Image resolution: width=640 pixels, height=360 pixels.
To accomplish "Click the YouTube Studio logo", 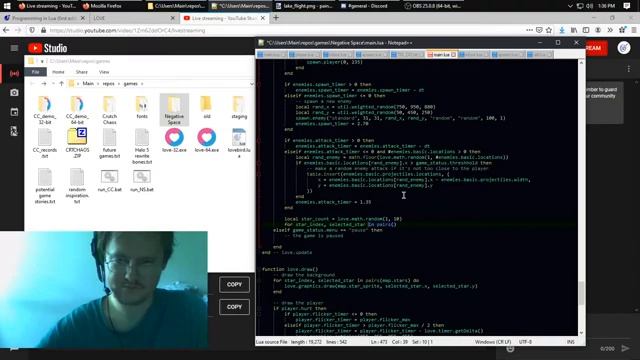I will 48,48.
